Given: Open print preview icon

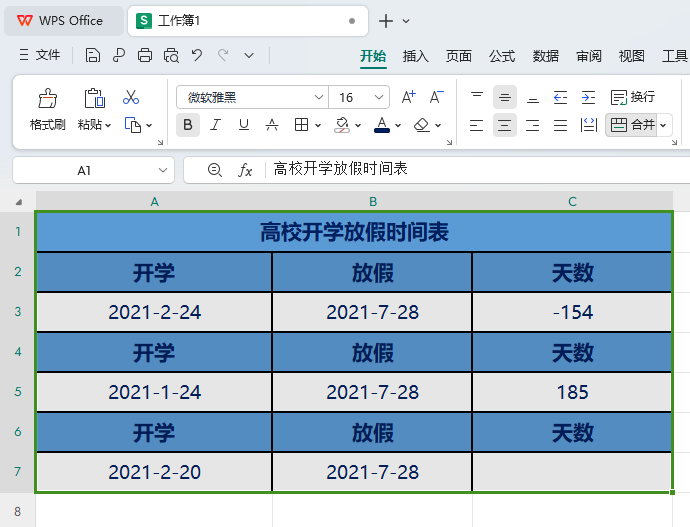Looking at the screenshot, I should click(x=171, y=55).
